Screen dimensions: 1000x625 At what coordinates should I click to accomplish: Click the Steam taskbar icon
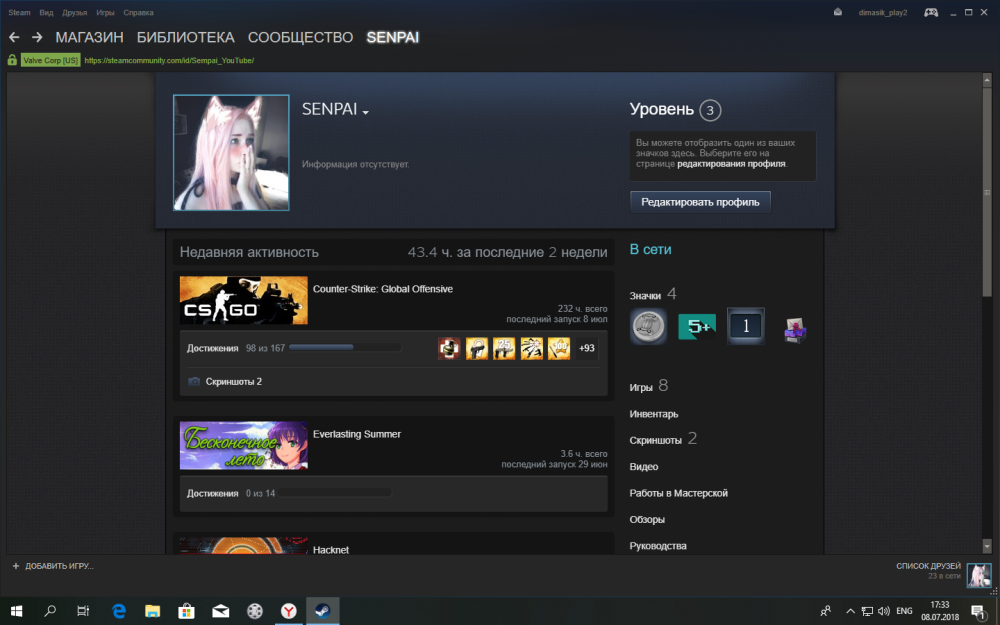pyautogui.click(x=323, y=611)
